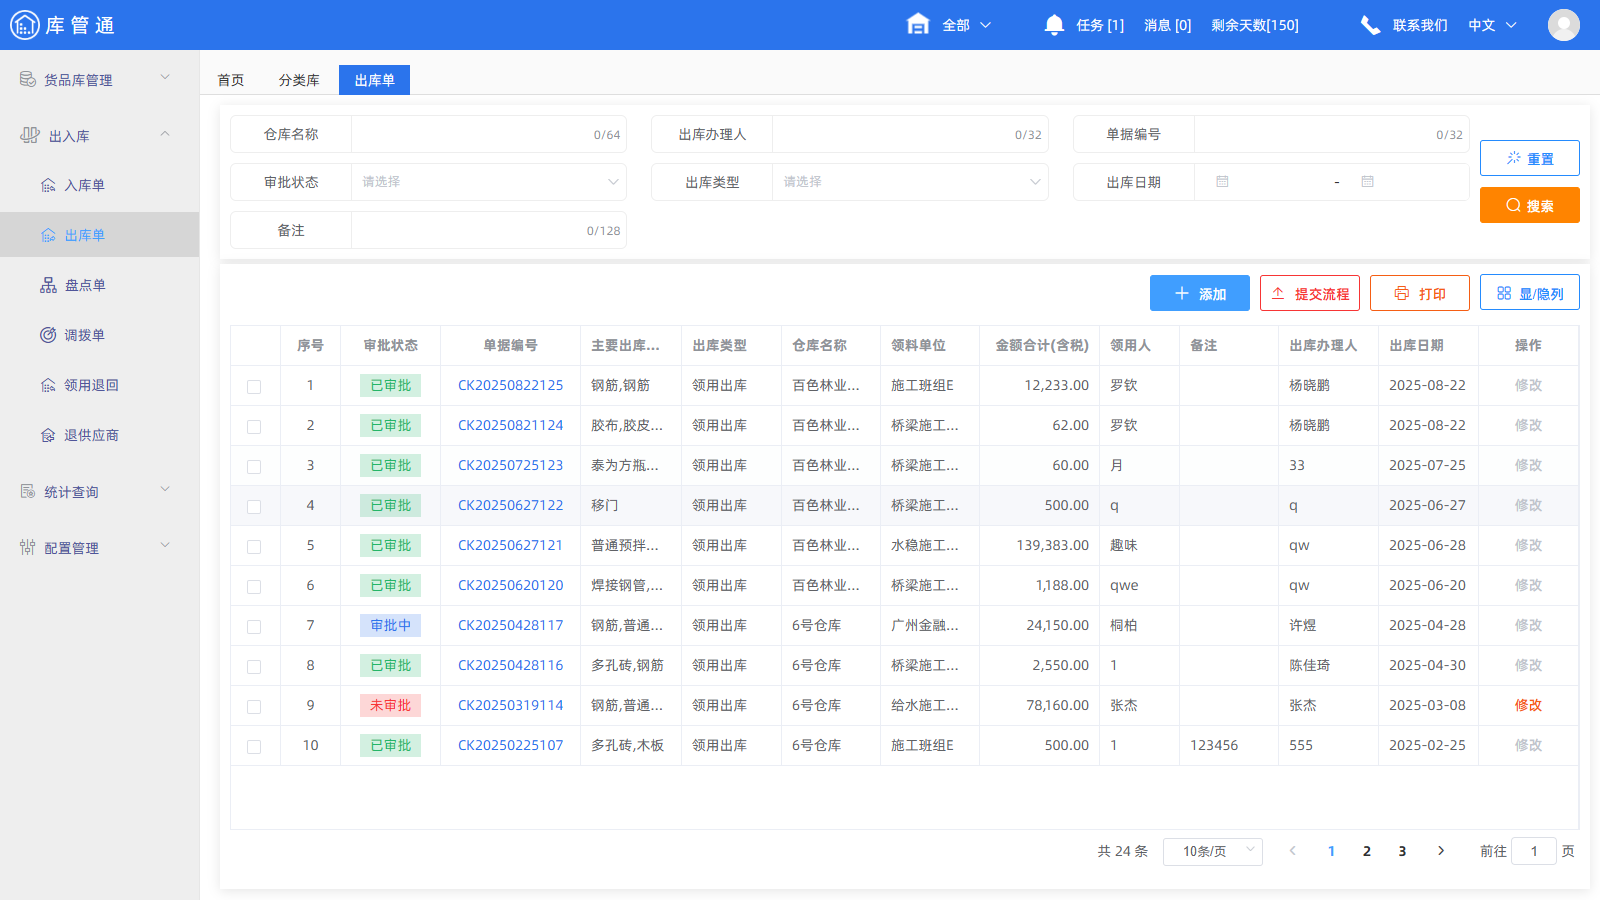Click the 领用退回 sidebar icon

(x=47, y=385)
